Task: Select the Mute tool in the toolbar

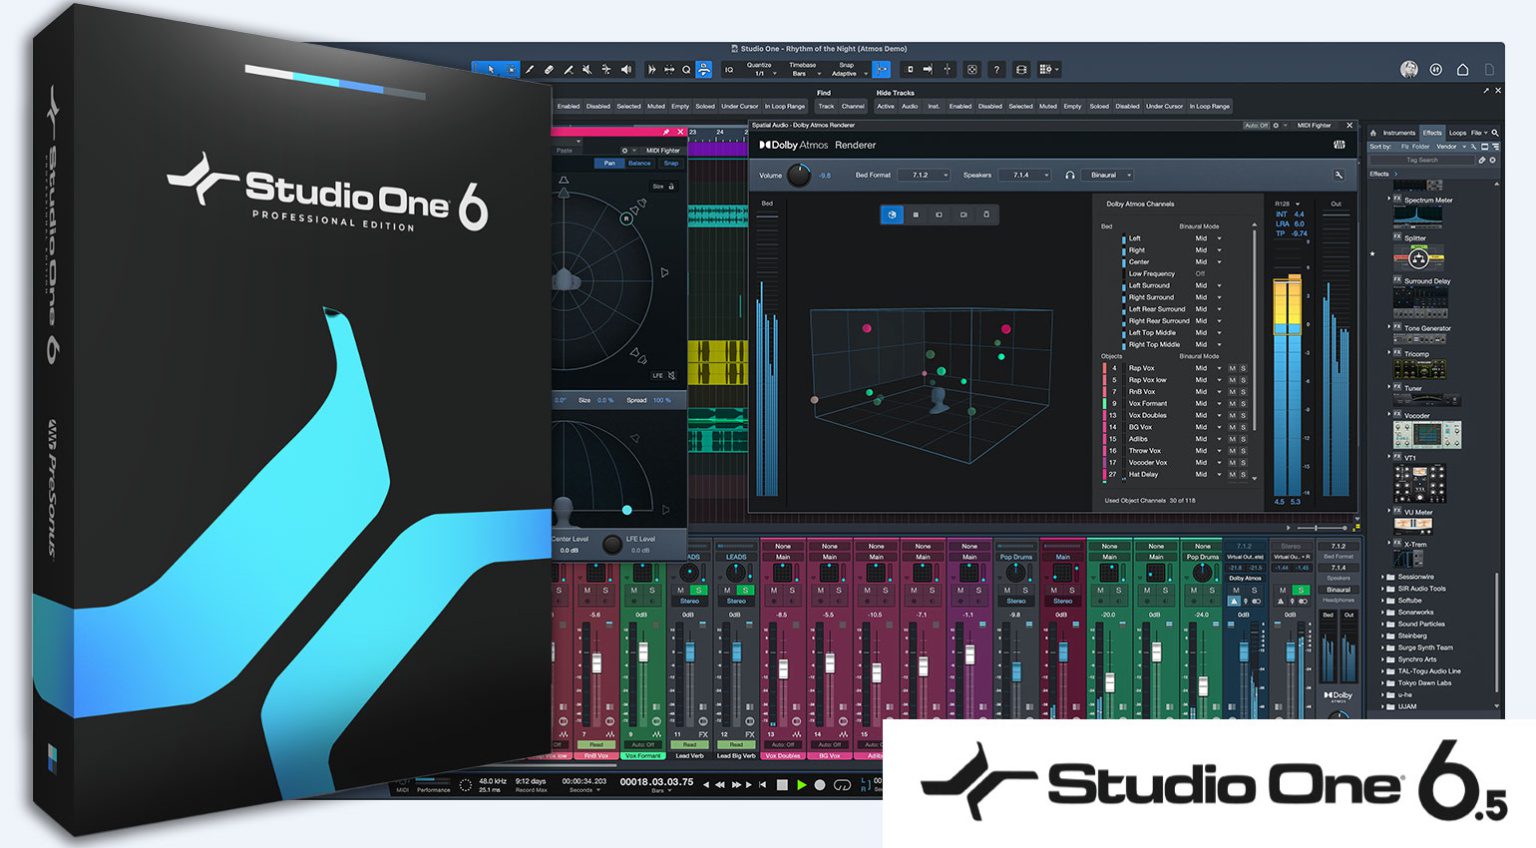Action: point(587,69)
